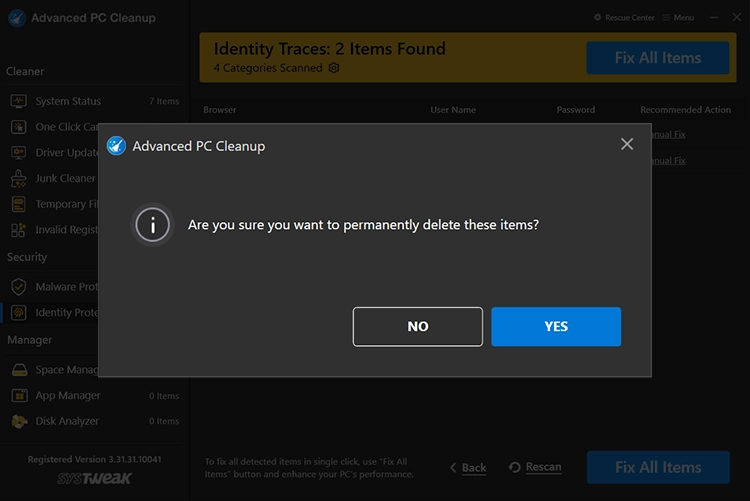
Task: Click the Driver Updater icon
Action: tap(19, 153)
